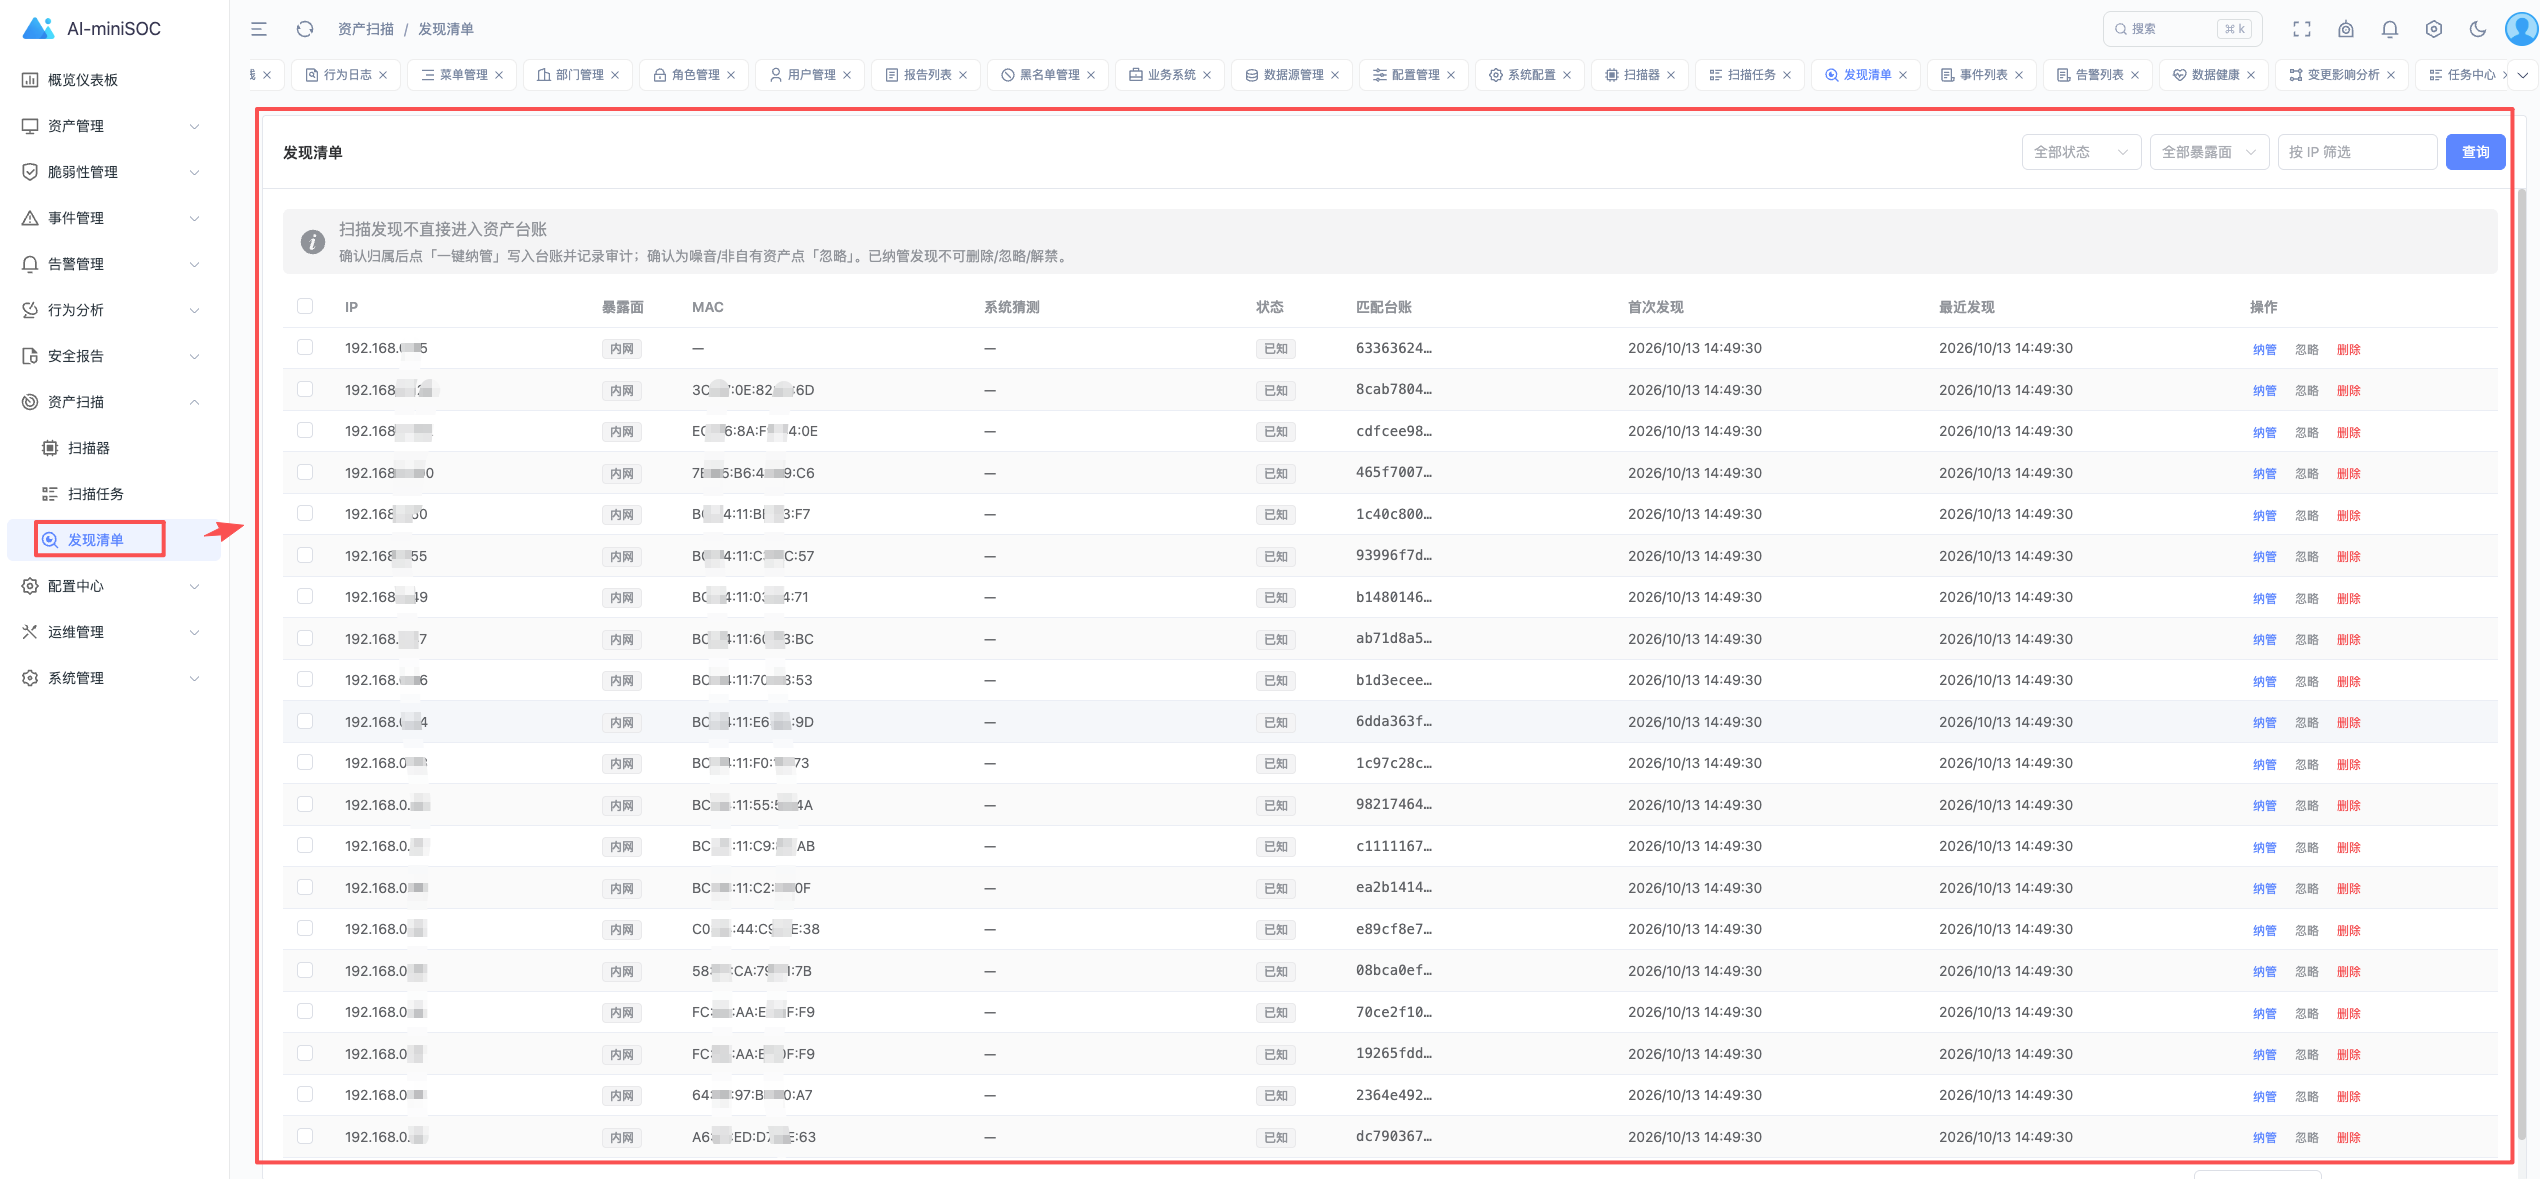Open the 全部状态 status dropdown
Image resolution: width=2540 pixels, height=1179 pixels.
2080,152
